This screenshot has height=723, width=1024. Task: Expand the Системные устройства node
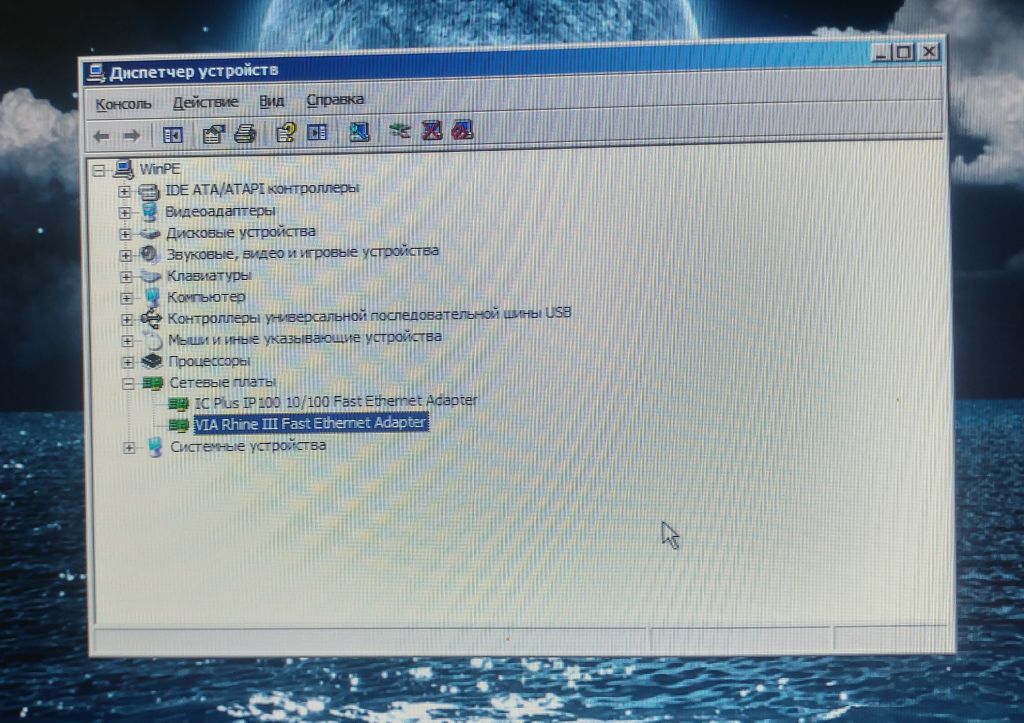pos(129,448)
